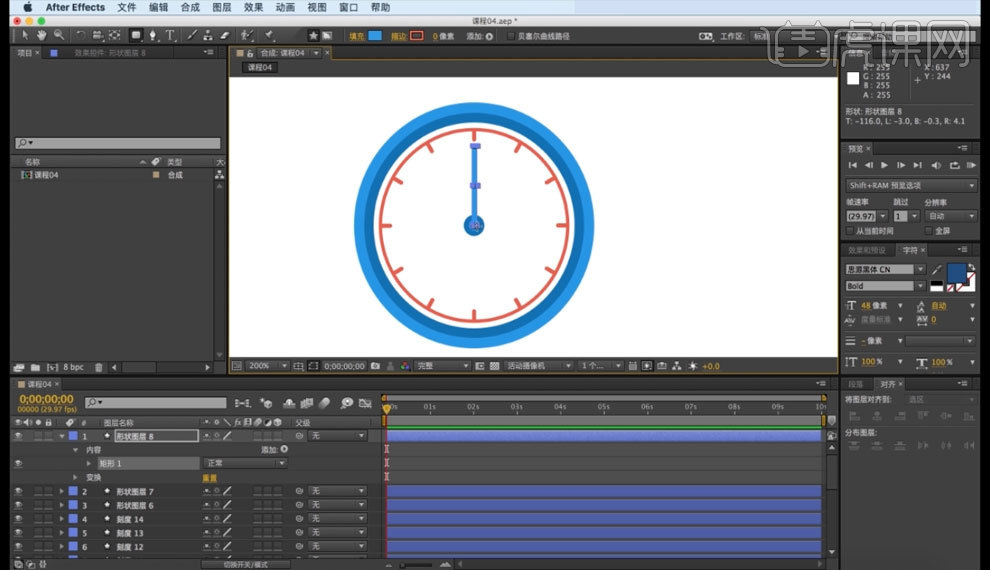Screen dimensions: 990x570
Task: Open the 合成 menu
Action: tap(189, 8)
